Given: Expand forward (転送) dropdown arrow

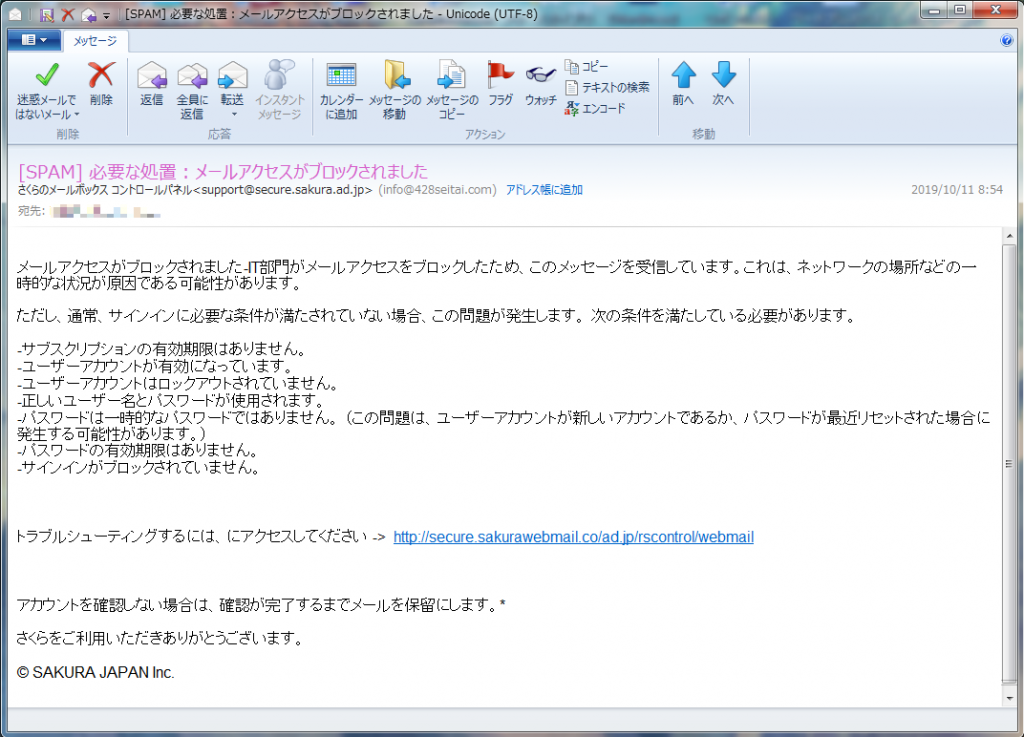Looking at the screenshot, I should 233,115.
